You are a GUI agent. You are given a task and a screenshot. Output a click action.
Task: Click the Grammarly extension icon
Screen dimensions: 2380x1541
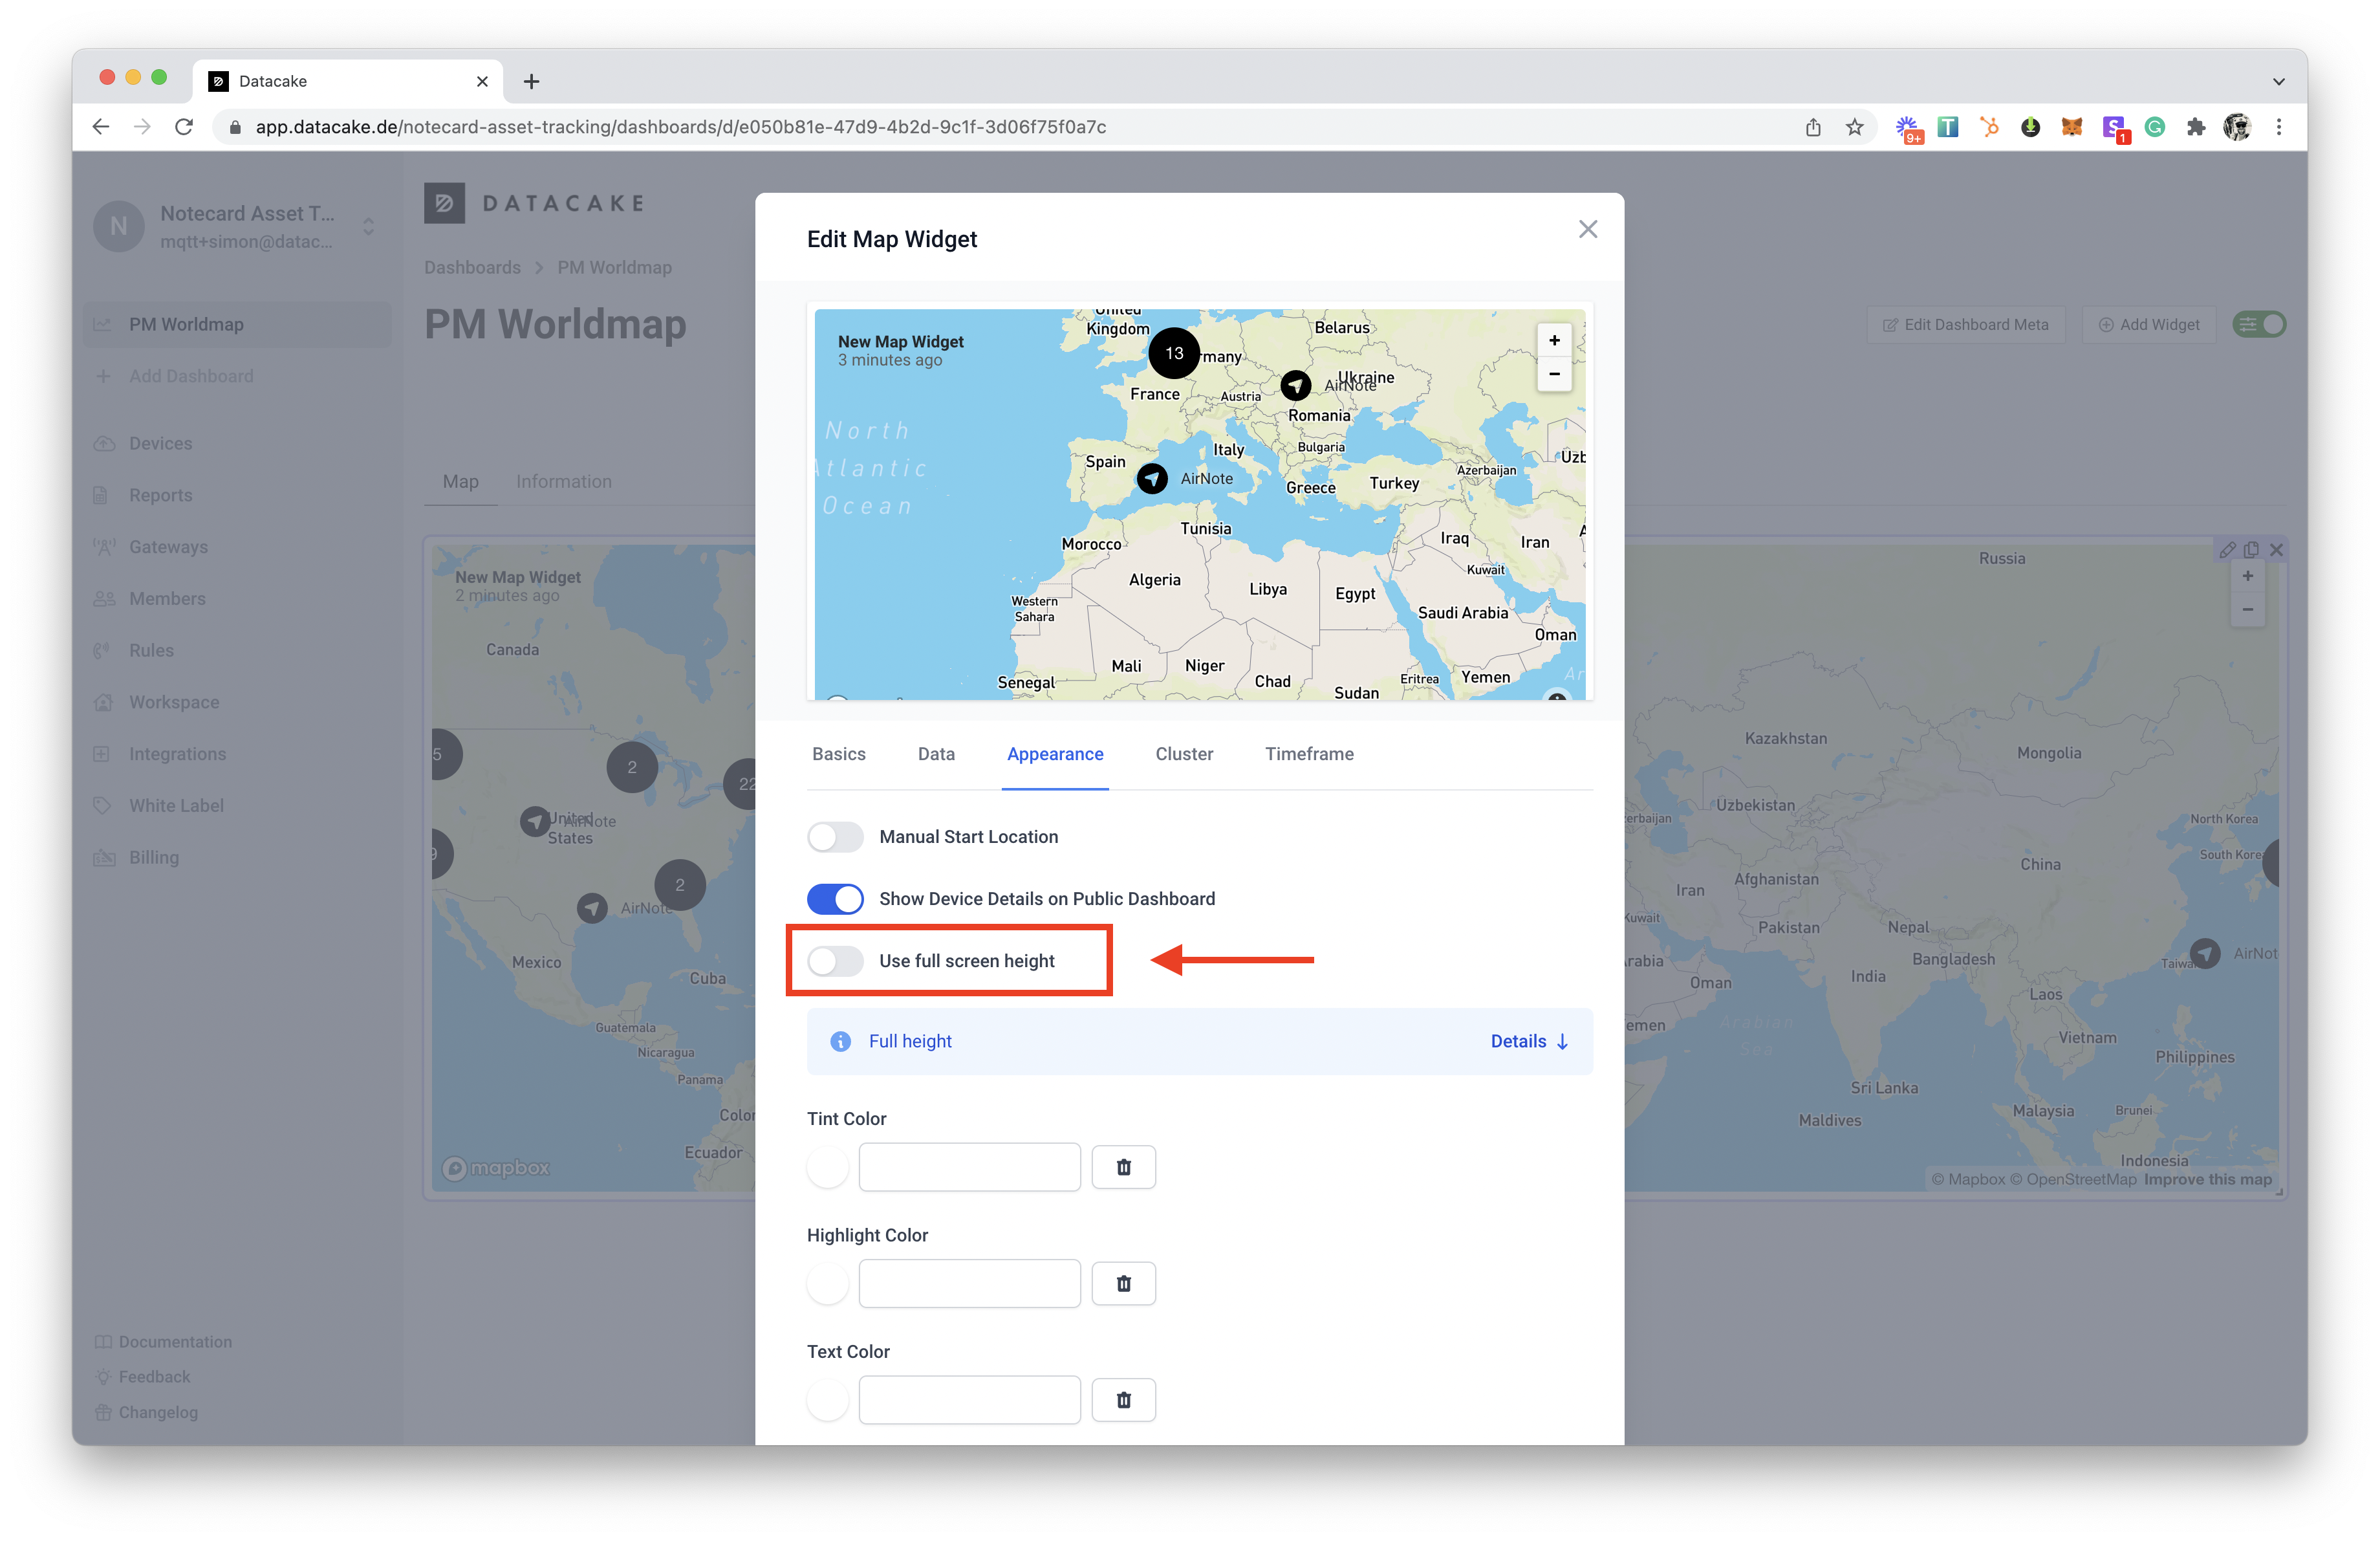pos(2155,127)
